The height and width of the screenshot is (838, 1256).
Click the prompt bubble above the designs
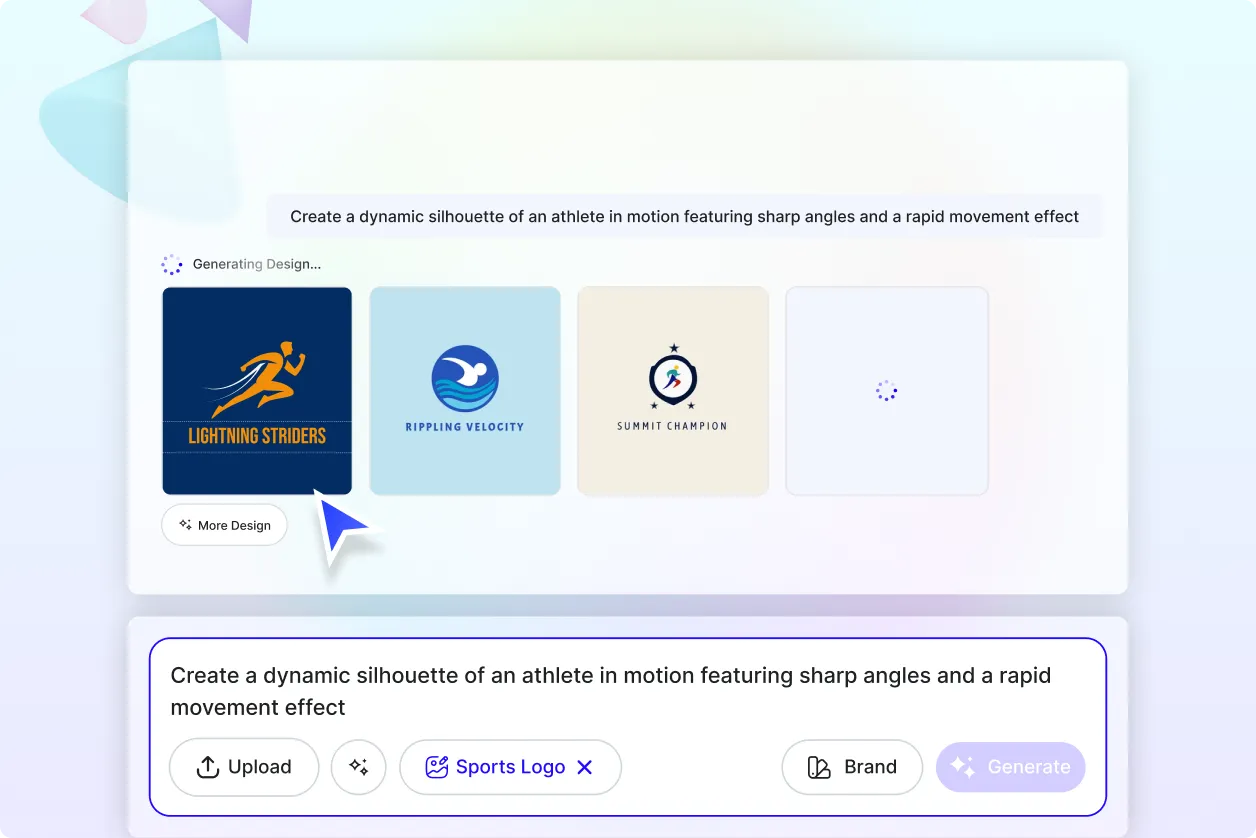click(x=684, y=216)
